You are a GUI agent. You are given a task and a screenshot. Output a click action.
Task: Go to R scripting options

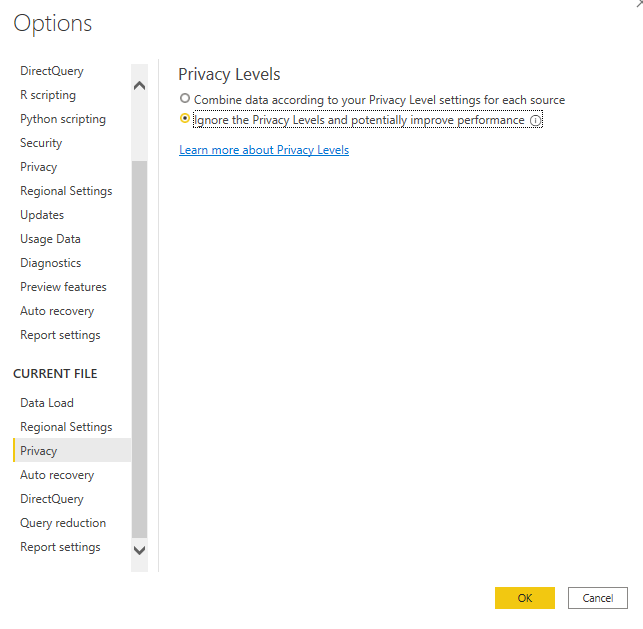(48, 95)
